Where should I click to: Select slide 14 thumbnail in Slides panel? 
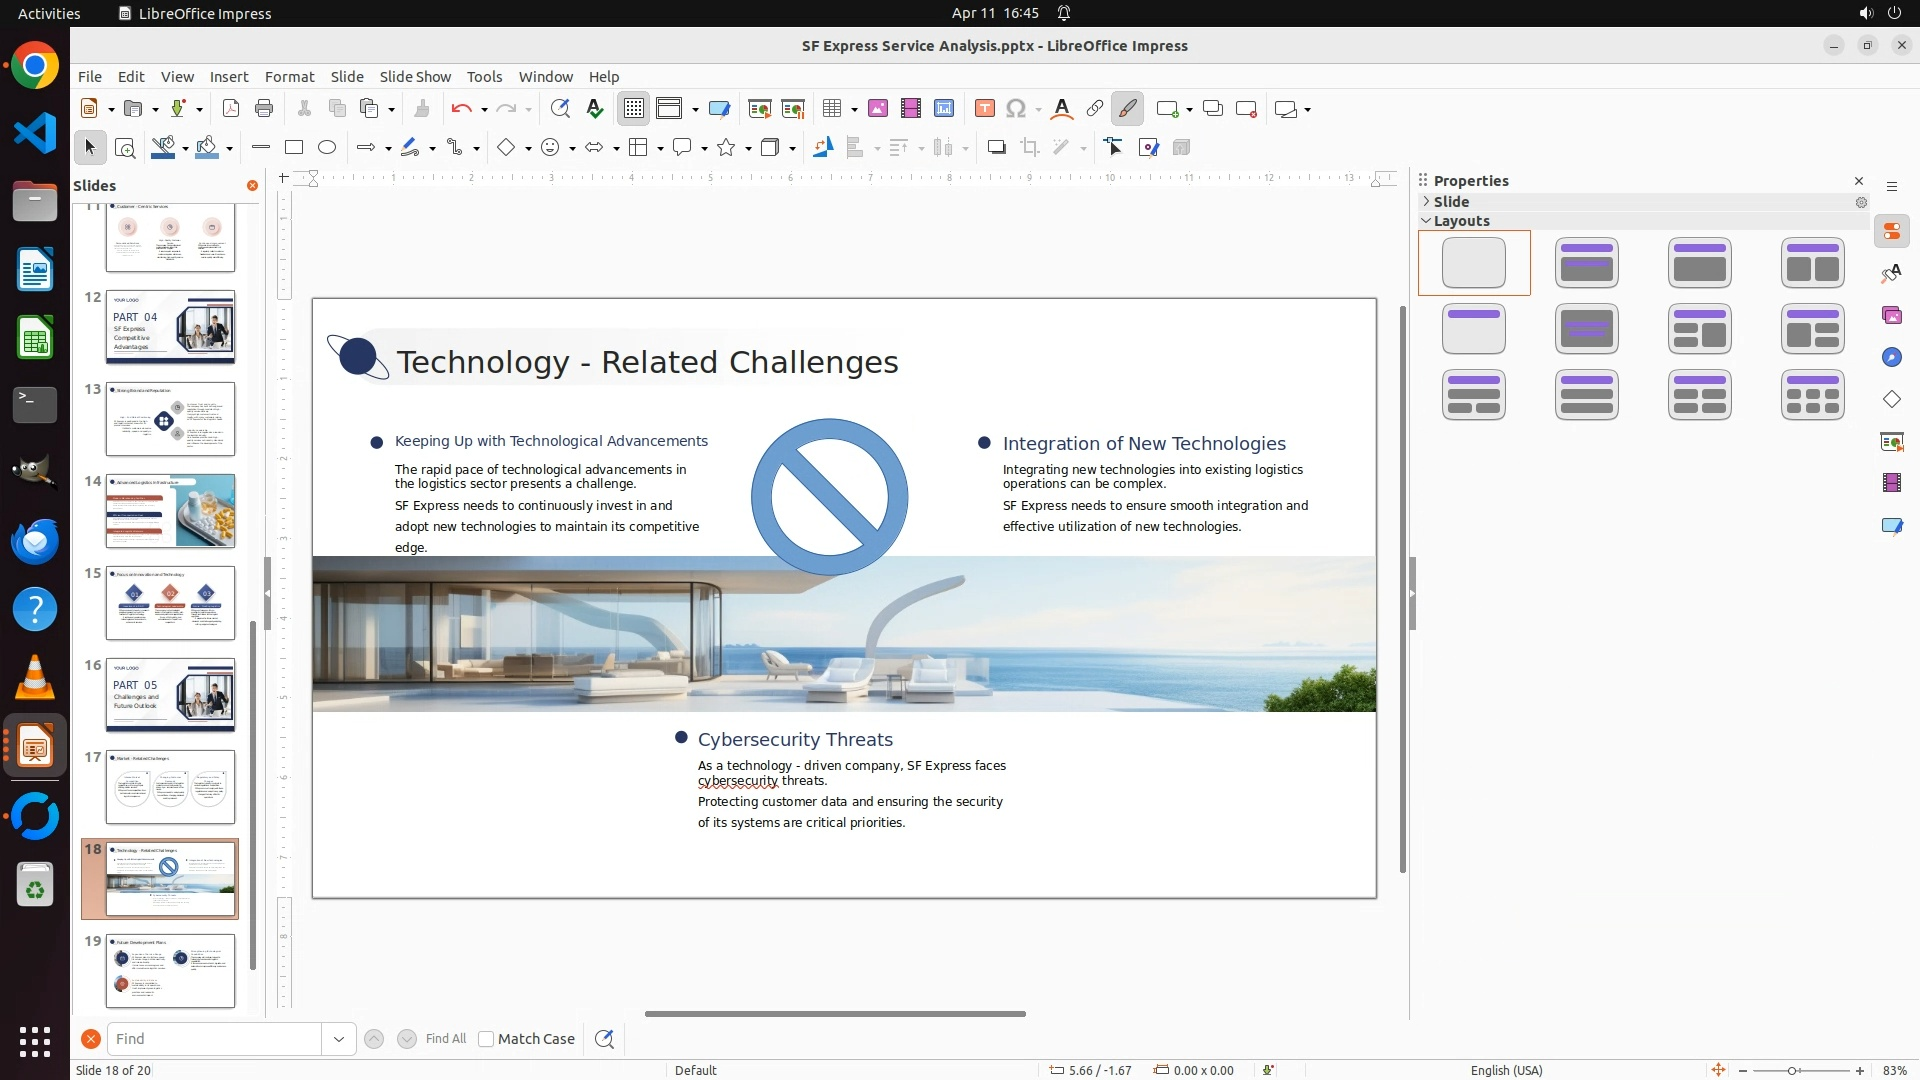tap(170, 511)
